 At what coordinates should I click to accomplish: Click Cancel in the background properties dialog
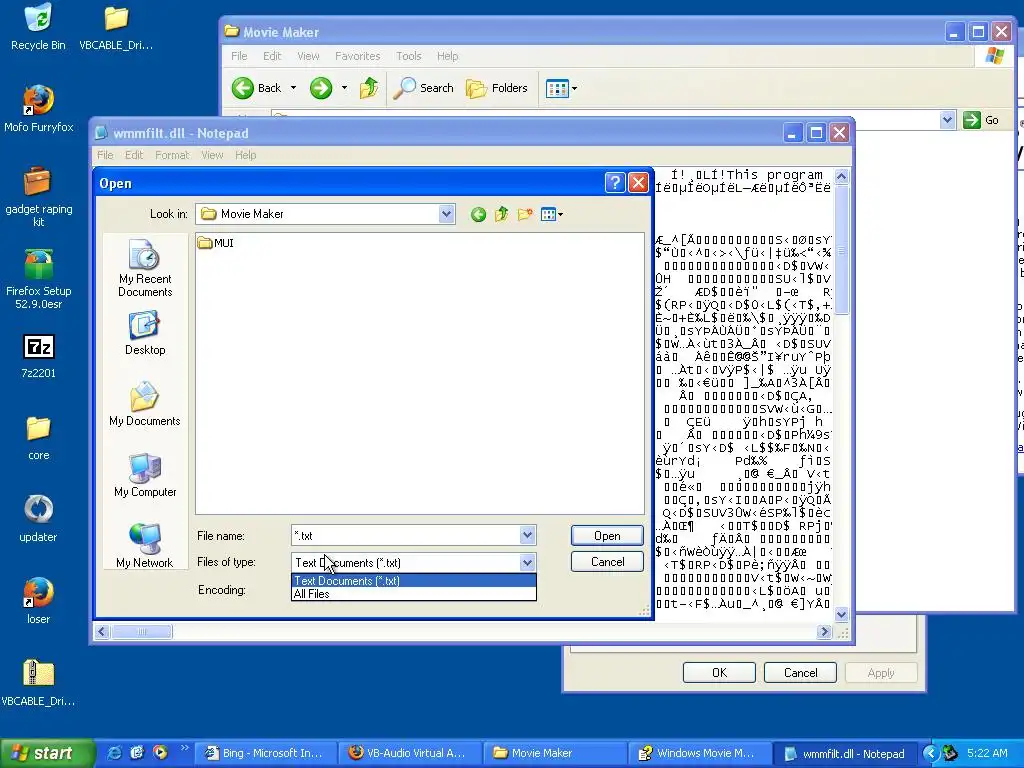(800, 673)
